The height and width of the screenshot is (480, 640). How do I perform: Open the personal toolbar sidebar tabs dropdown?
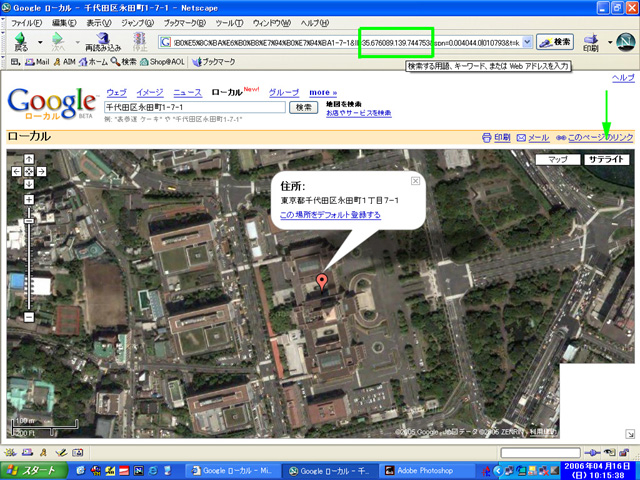15,62
